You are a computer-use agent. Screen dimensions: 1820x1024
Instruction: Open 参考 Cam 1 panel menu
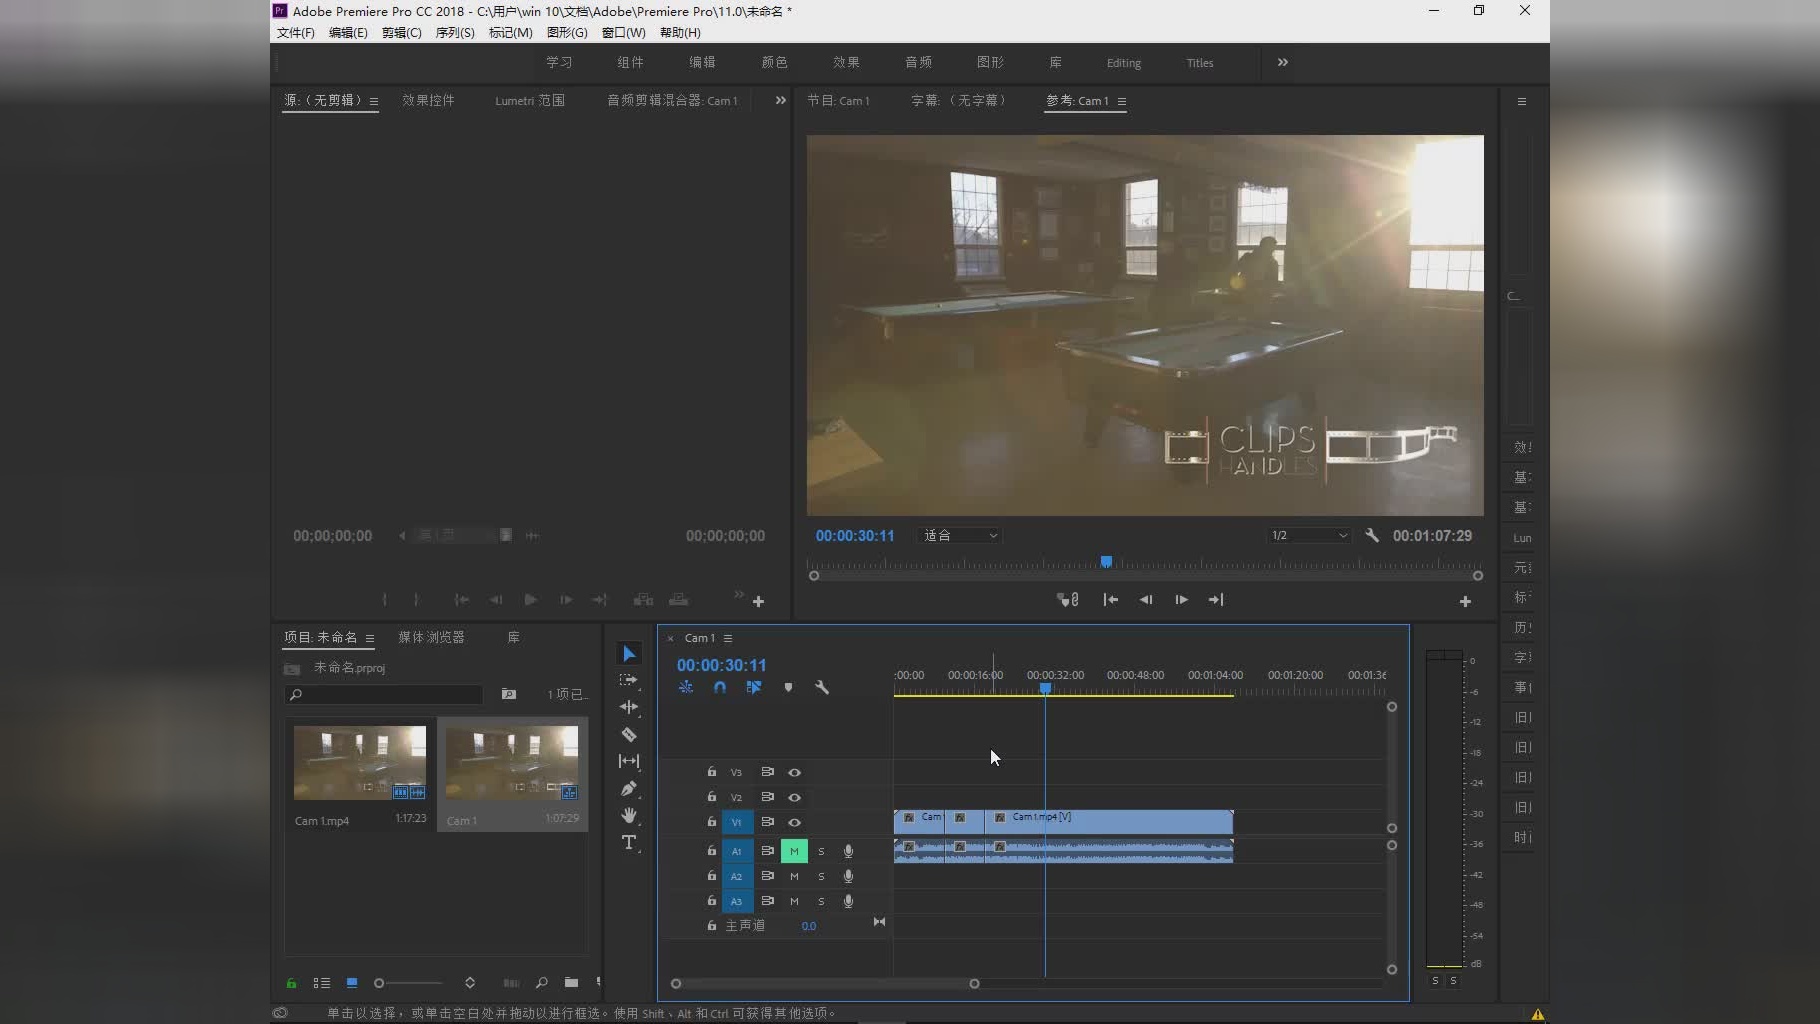(1122, 101)
